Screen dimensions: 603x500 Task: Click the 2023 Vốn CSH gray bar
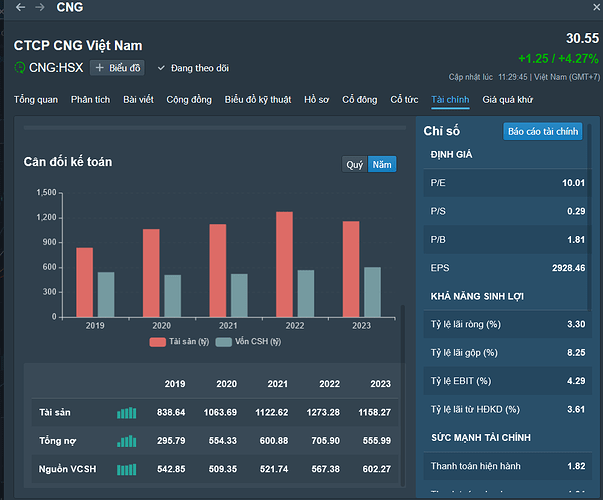pos(372,292)
